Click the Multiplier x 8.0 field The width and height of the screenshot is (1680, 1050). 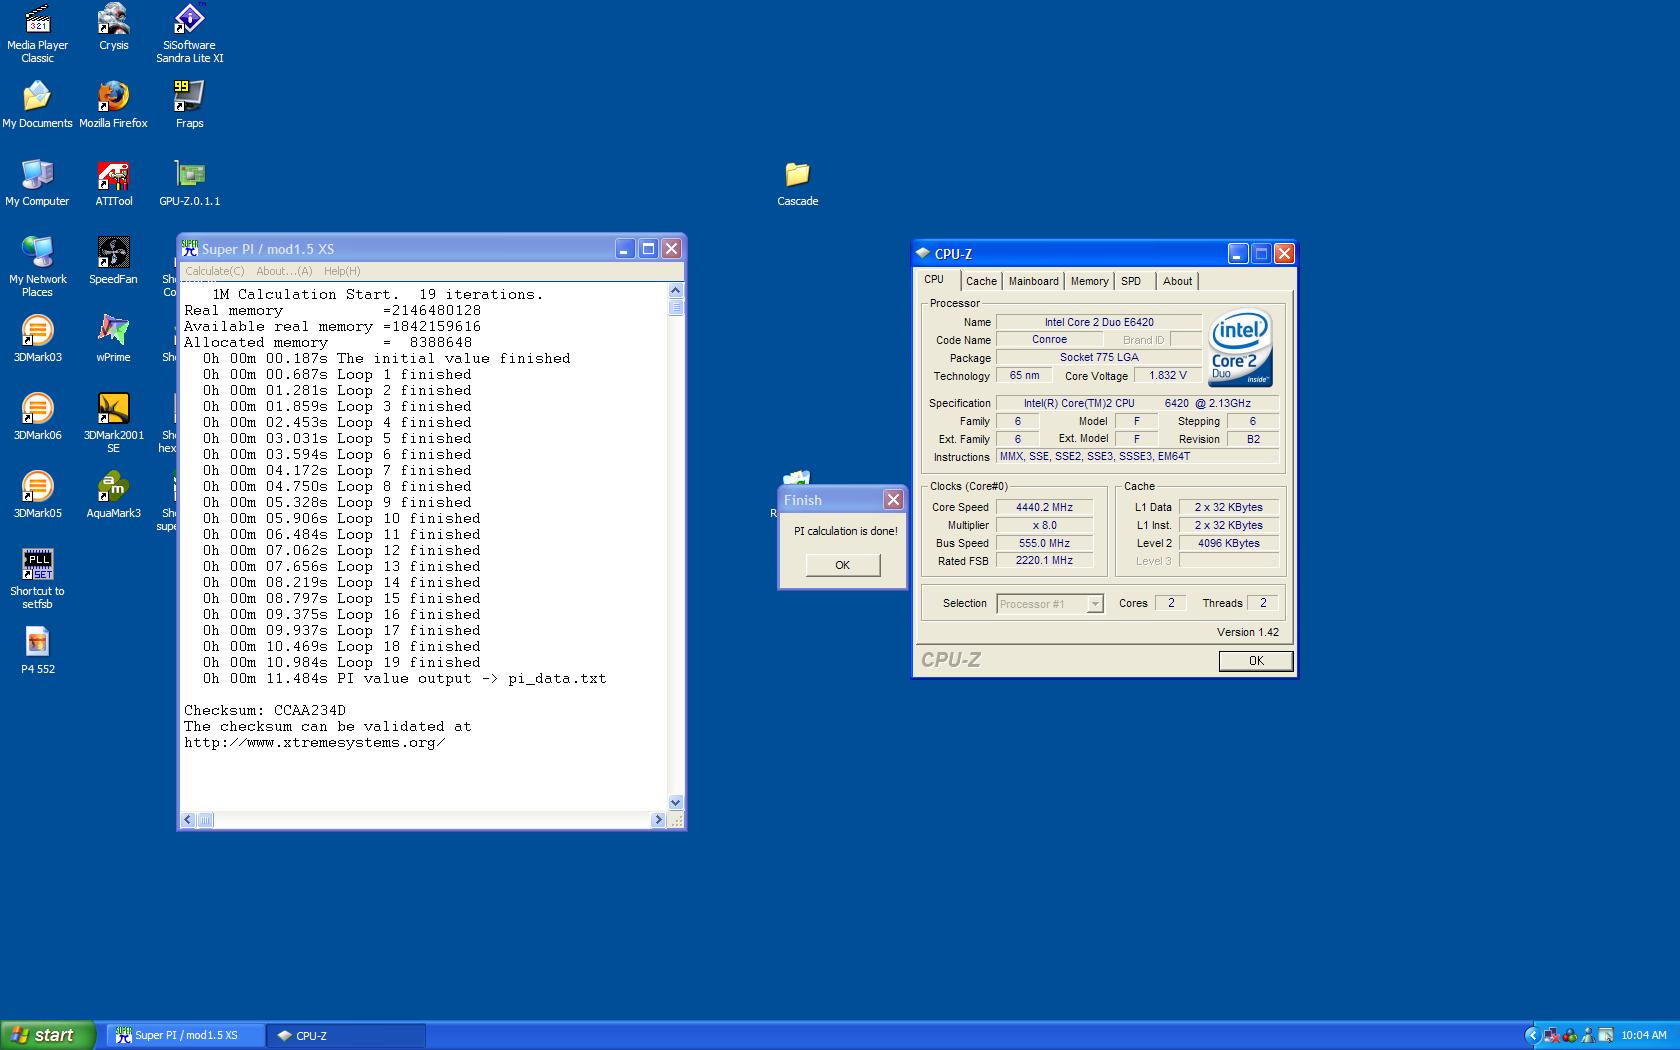[1044, 525]
